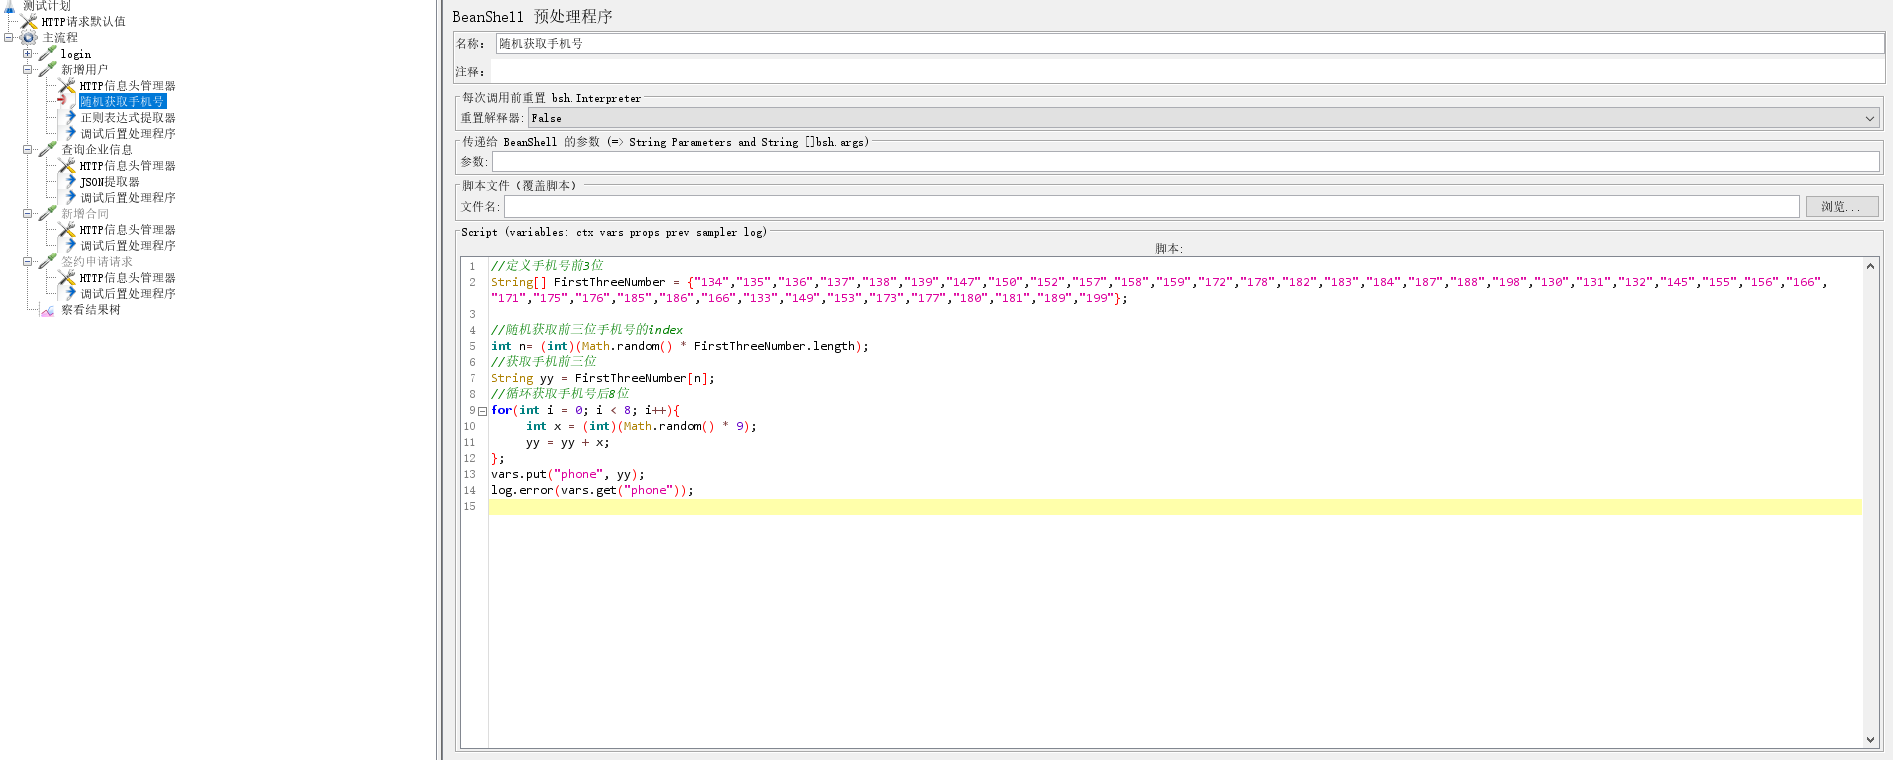Screen dimensions: 1893x760
Task: Collapse the 签约申请请求 tree node
Action: tap(28, 262)
